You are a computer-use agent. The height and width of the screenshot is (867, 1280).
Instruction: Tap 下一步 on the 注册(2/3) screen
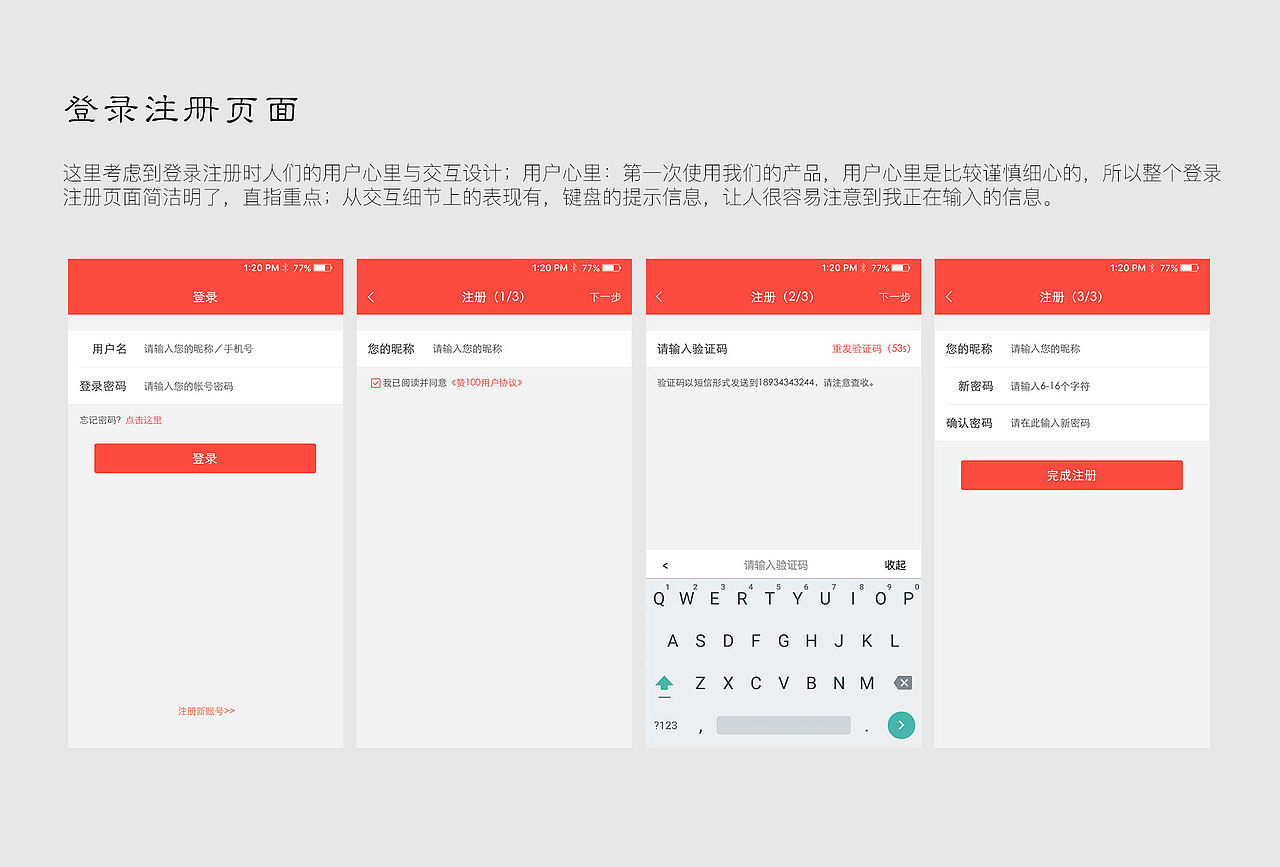894,297
